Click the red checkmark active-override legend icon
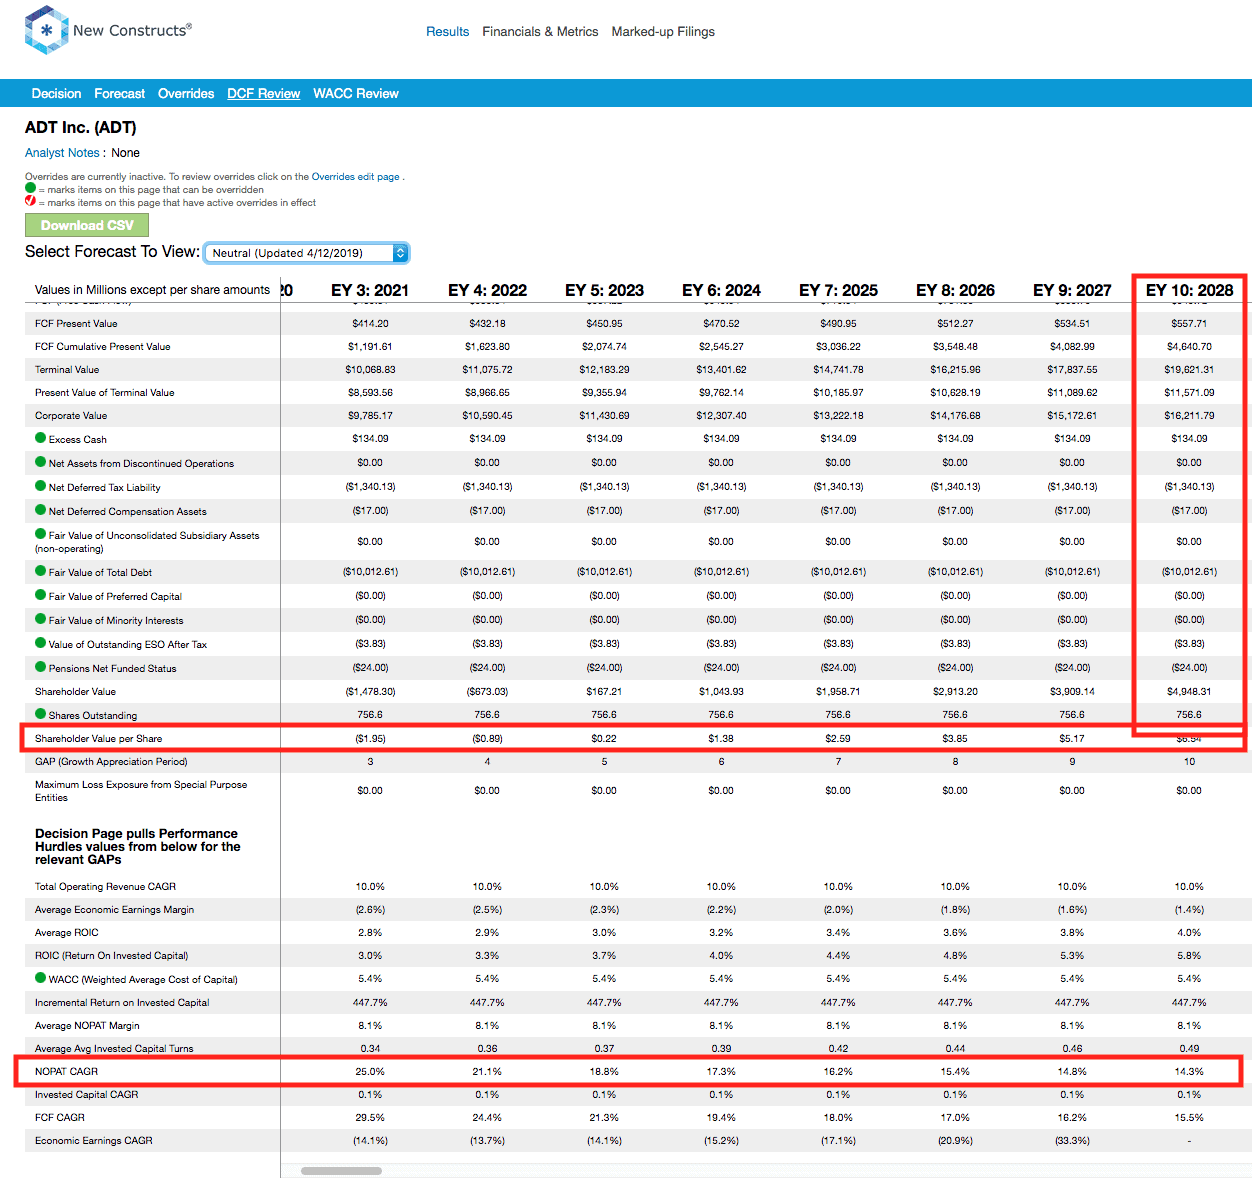 pyautogui.click(x=30, y=201)
